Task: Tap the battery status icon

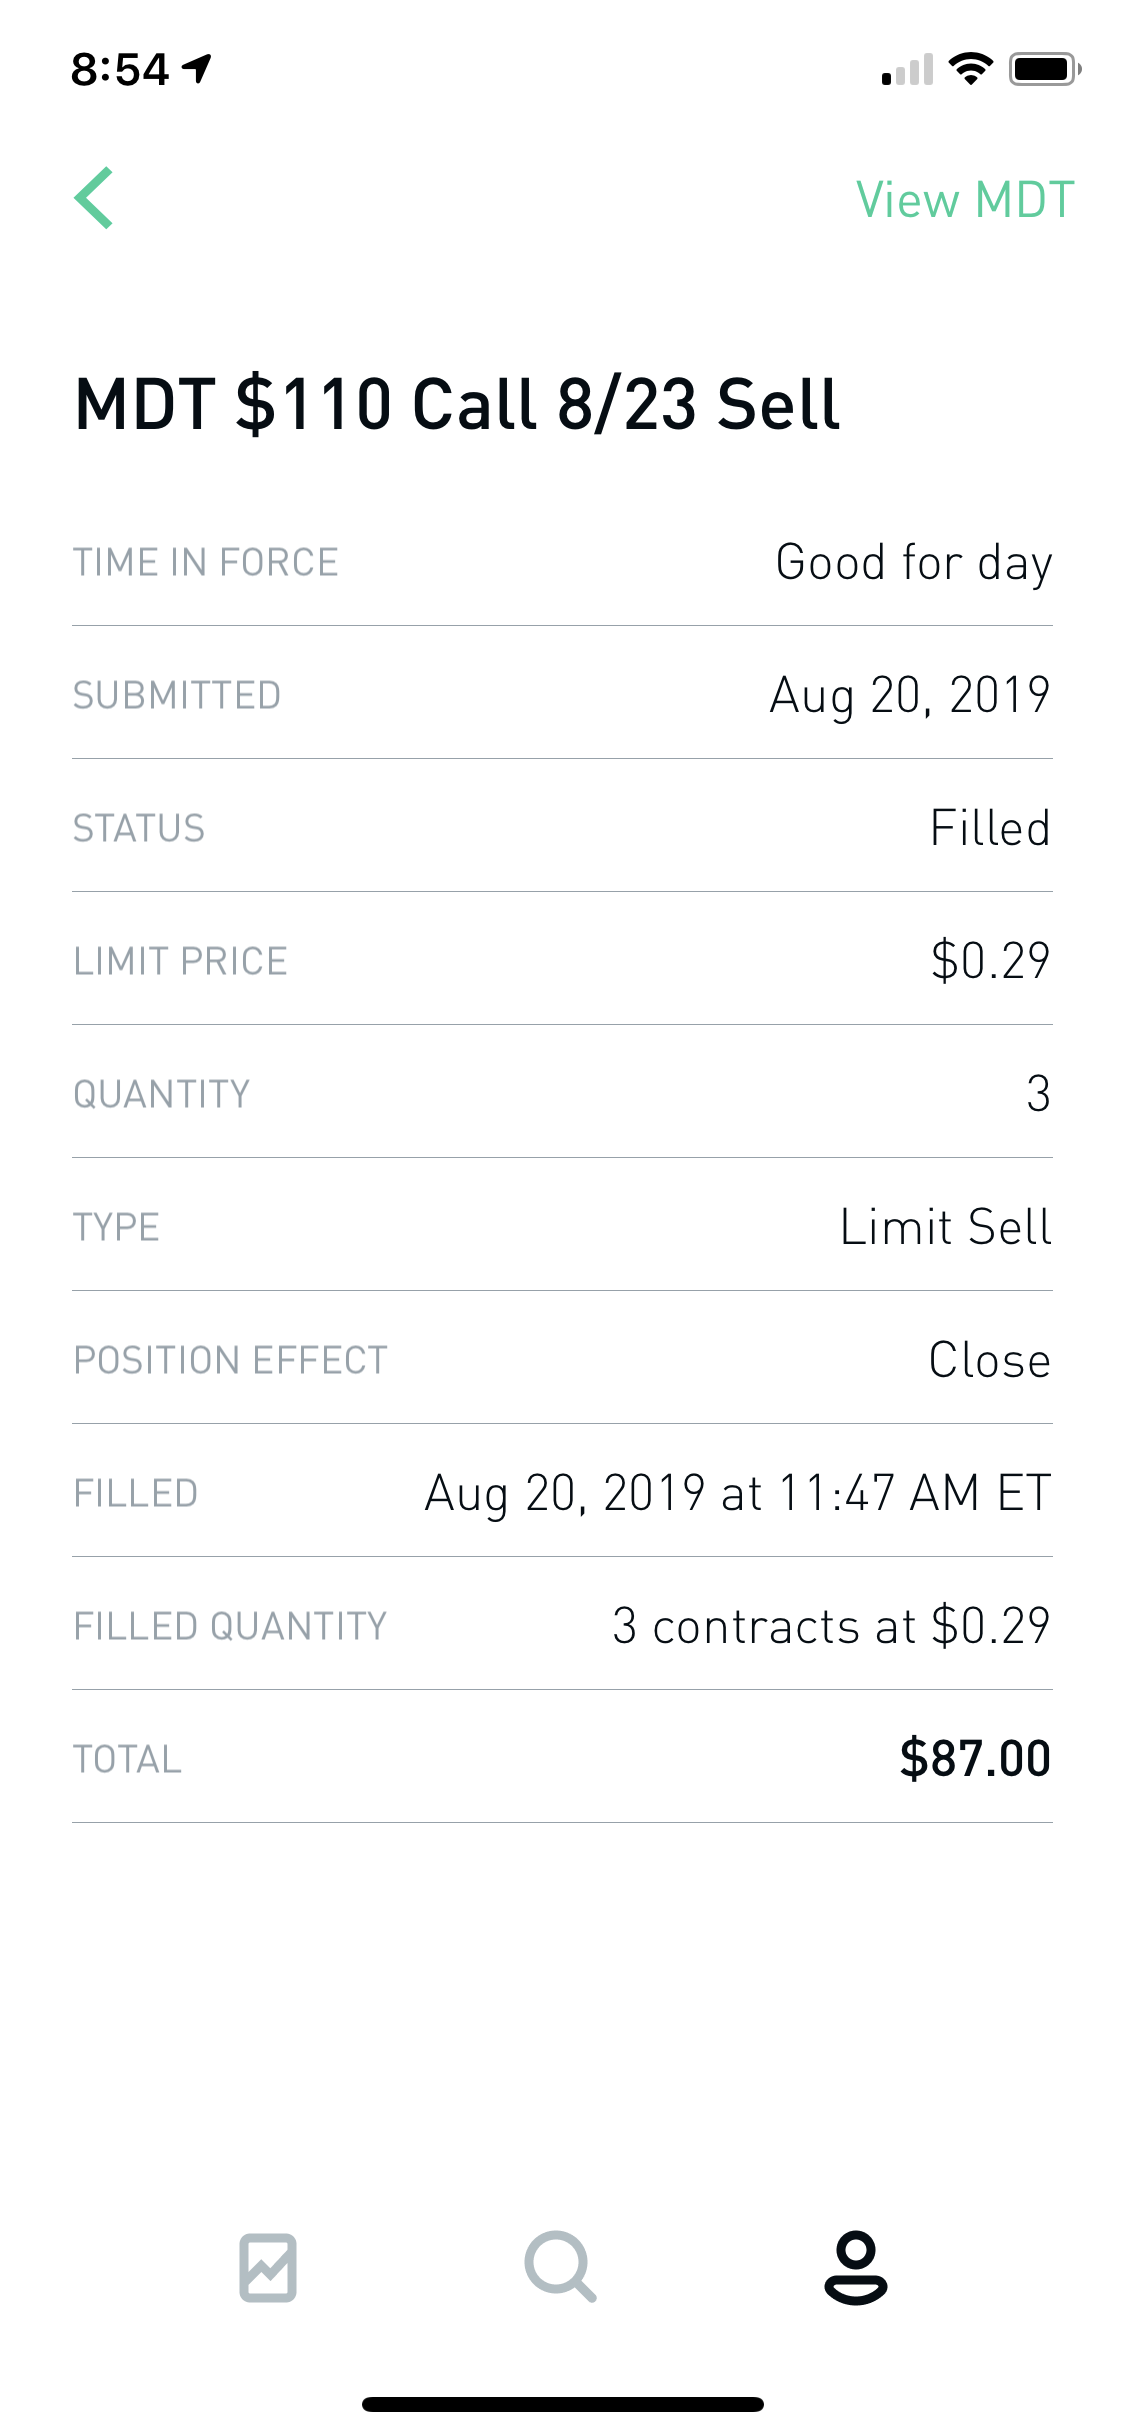Action: 1044,69
